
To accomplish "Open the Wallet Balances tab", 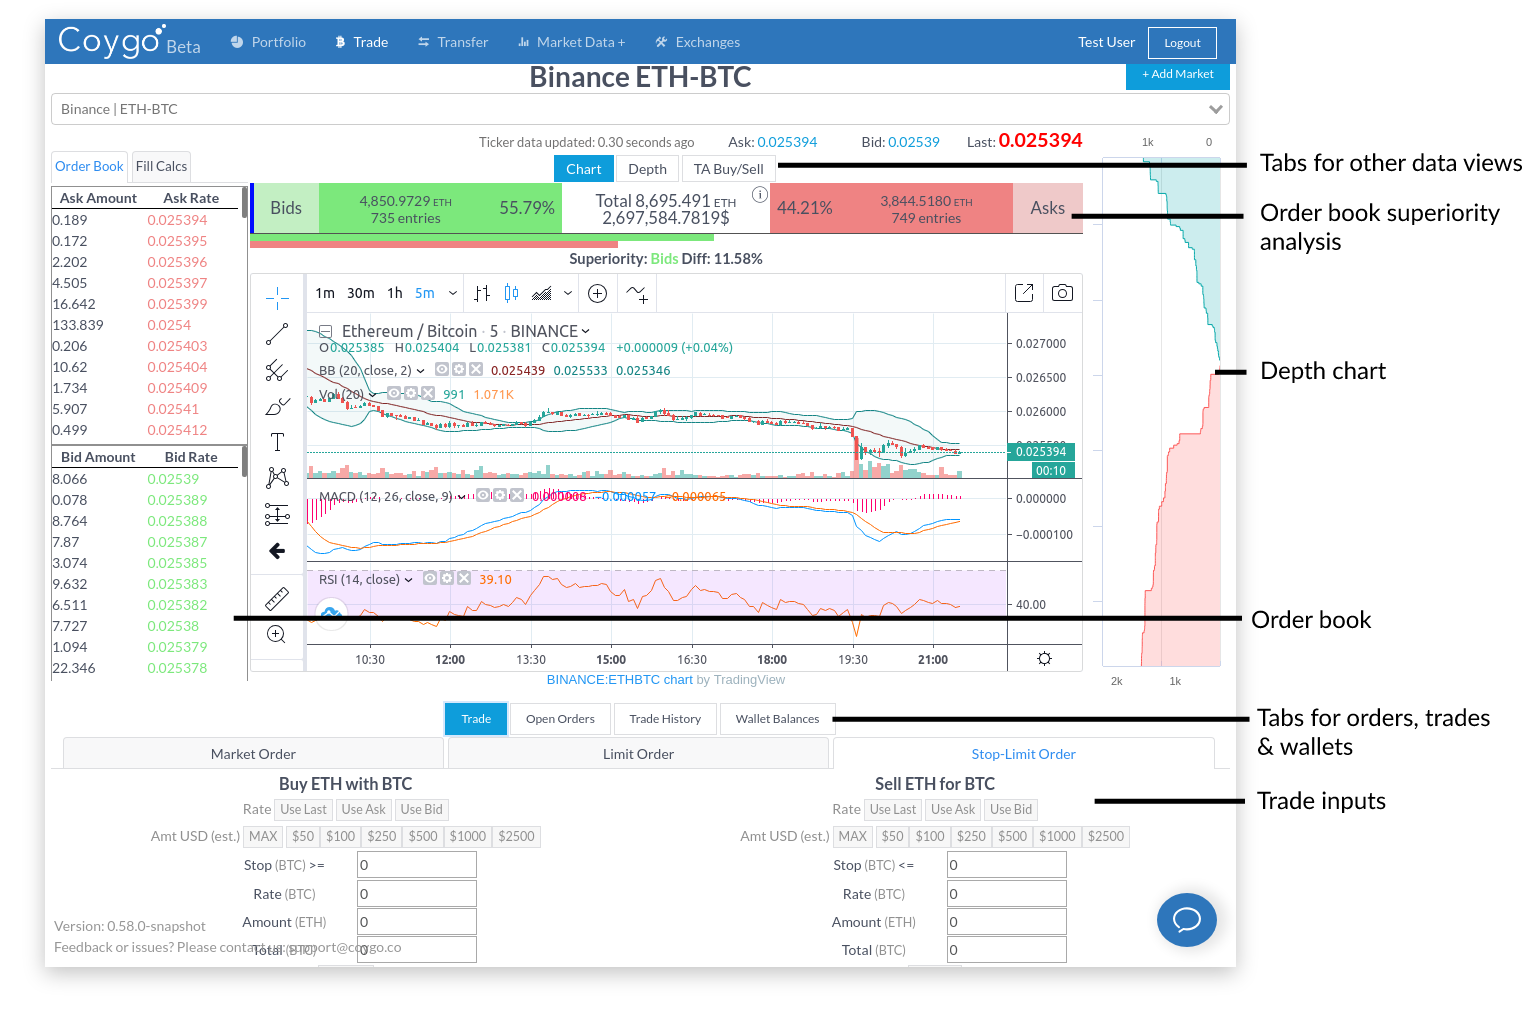I will 777,719.
